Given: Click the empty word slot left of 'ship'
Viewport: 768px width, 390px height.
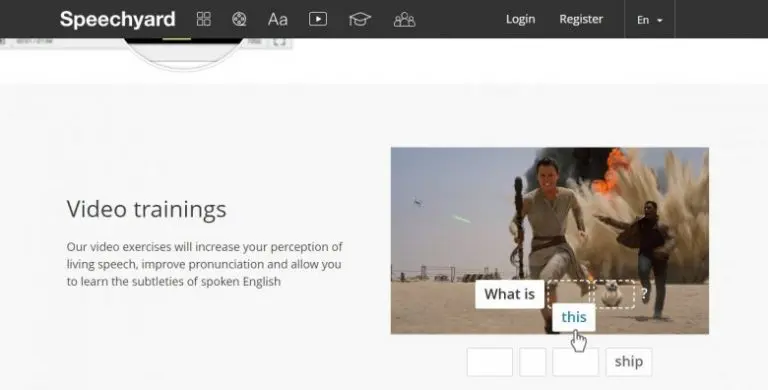Looking at the screenshot, I should tap(576, 362).
